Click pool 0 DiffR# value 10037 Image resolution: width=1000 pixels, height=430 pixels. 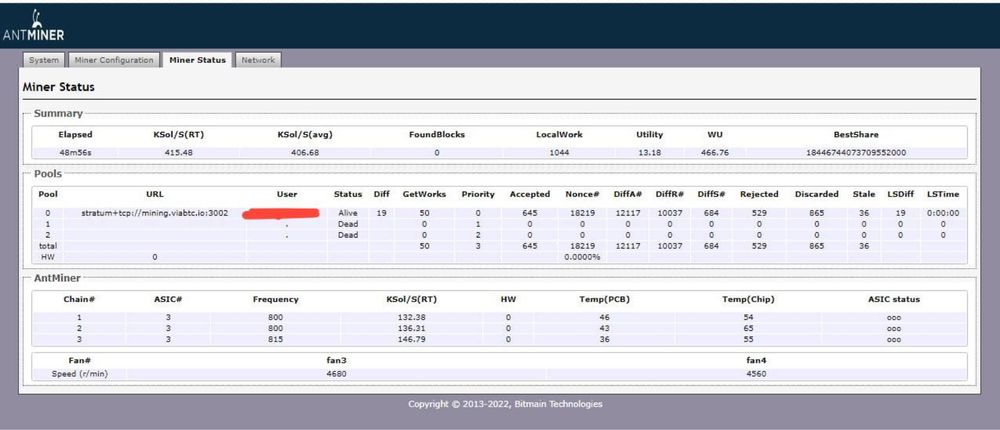coord(670,213)
